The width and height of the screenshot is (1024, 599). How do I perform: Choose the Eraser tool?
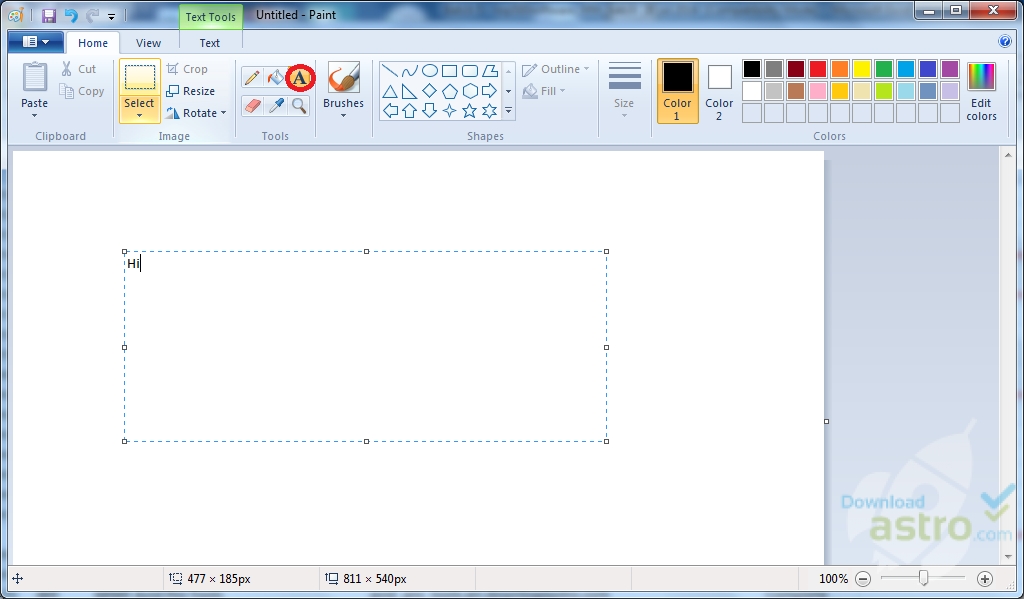pos(252,105)
